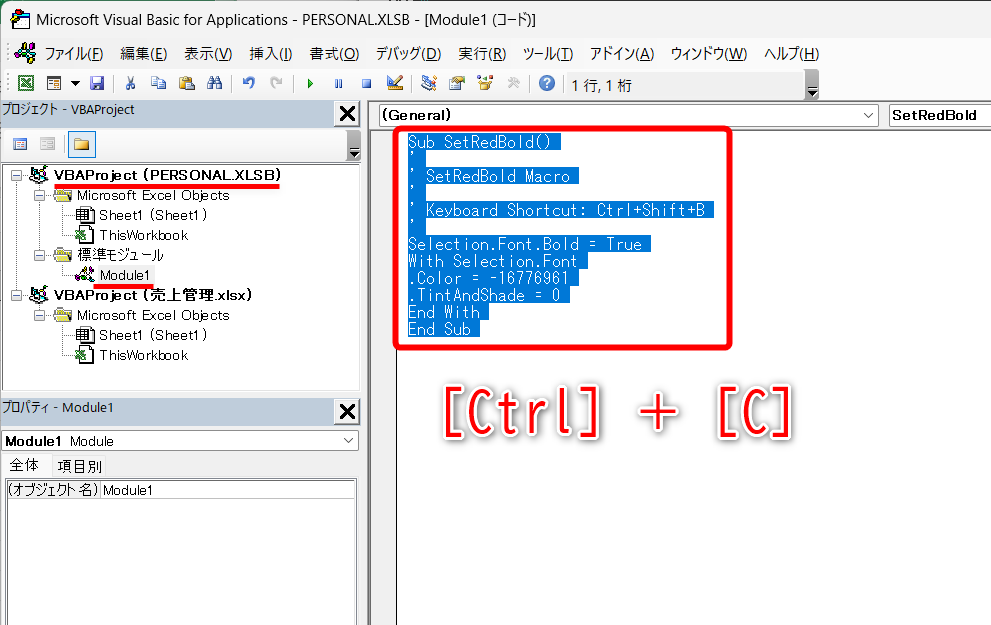Click the Toolbox wrench icon
This screenshot has width=991, height=625.
pos(513,83)
